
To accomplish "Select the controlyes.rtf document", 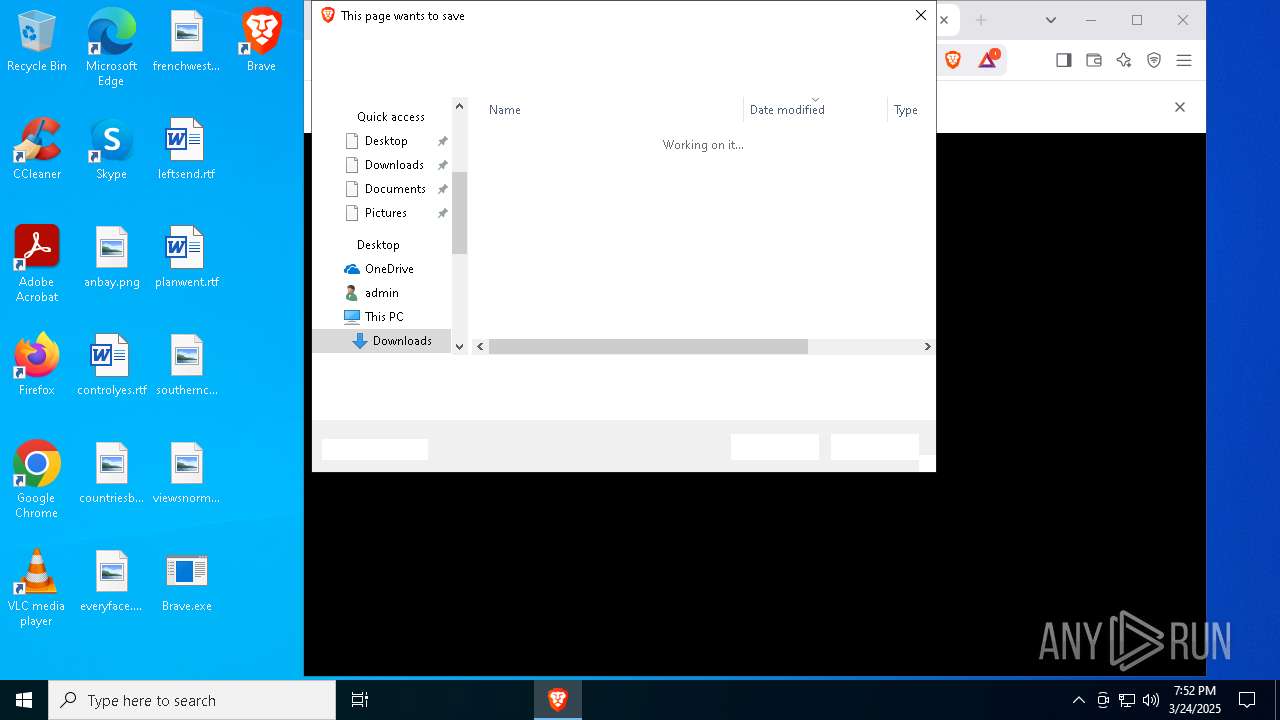I will tap(111, 365).
